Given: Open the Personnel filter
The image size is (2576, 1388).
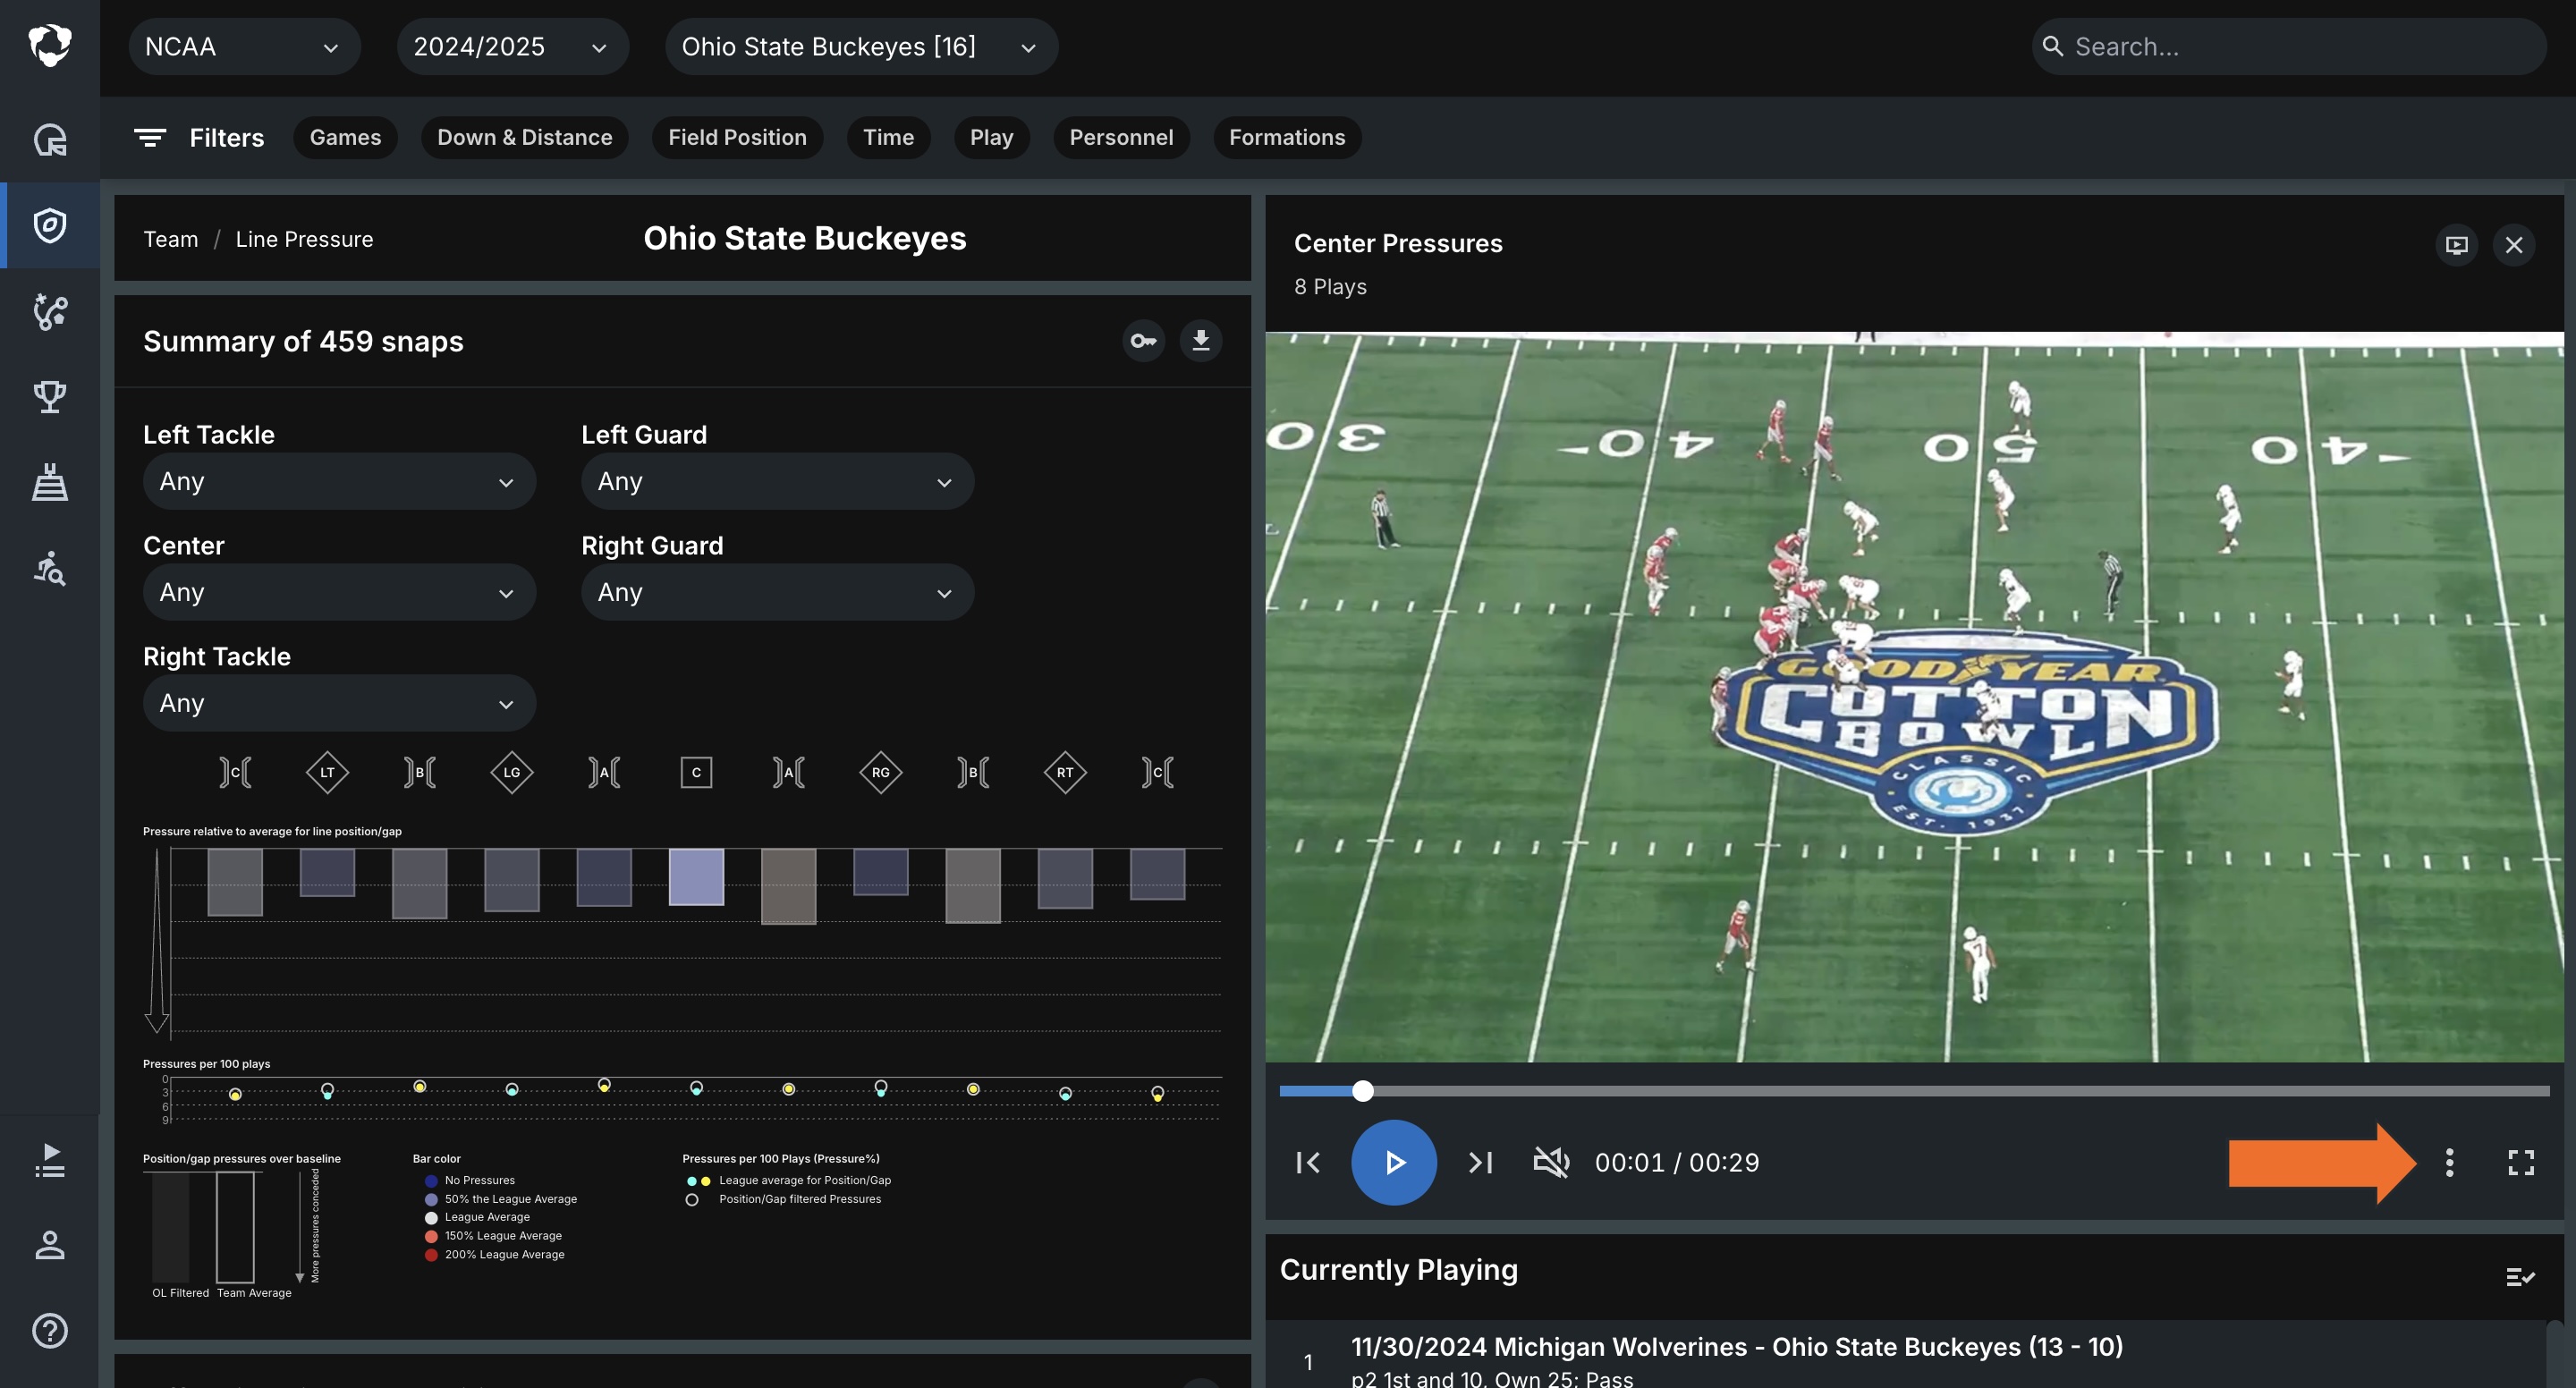Looking at the screenshot, I should click(1121, 138).
